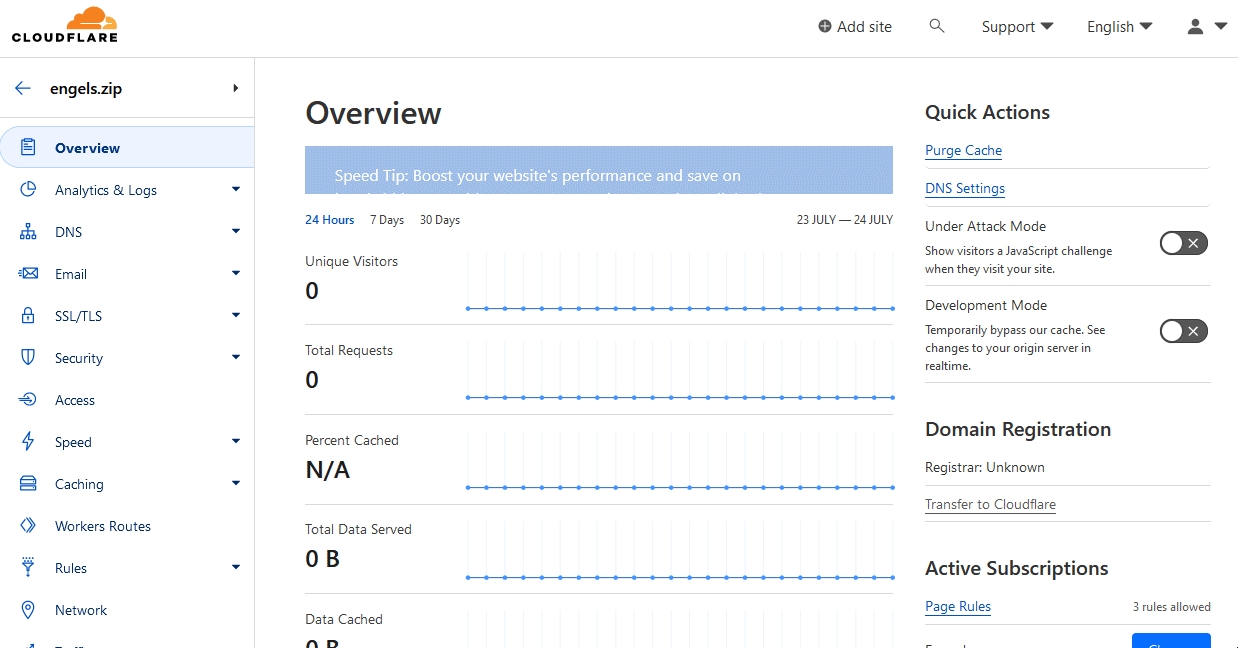Image resolution: width=1238 pixels, height=648 pixels.
Task: Expand the Speed submenu arrow
Action: 236,441
